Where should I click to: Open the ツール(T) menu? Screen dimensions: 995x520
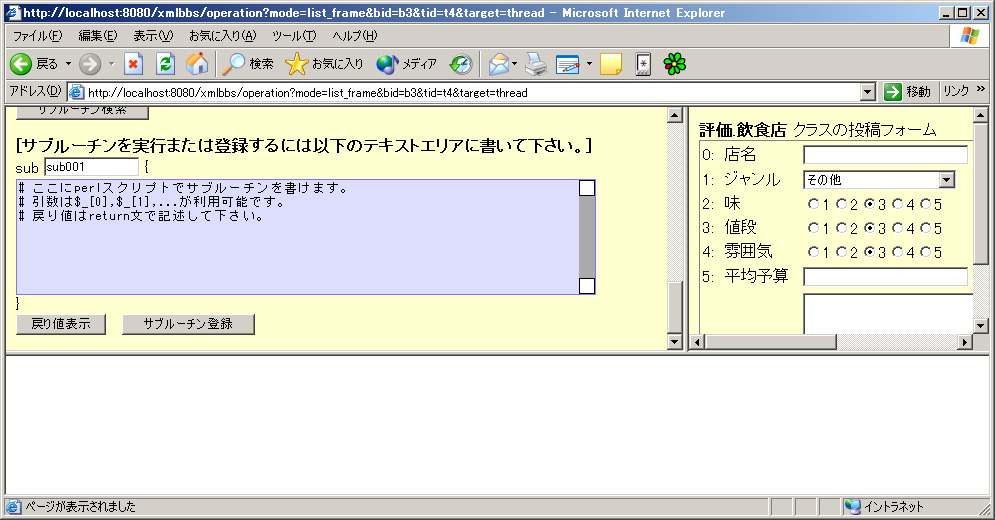pyautogui.click(x=294, y=36)
